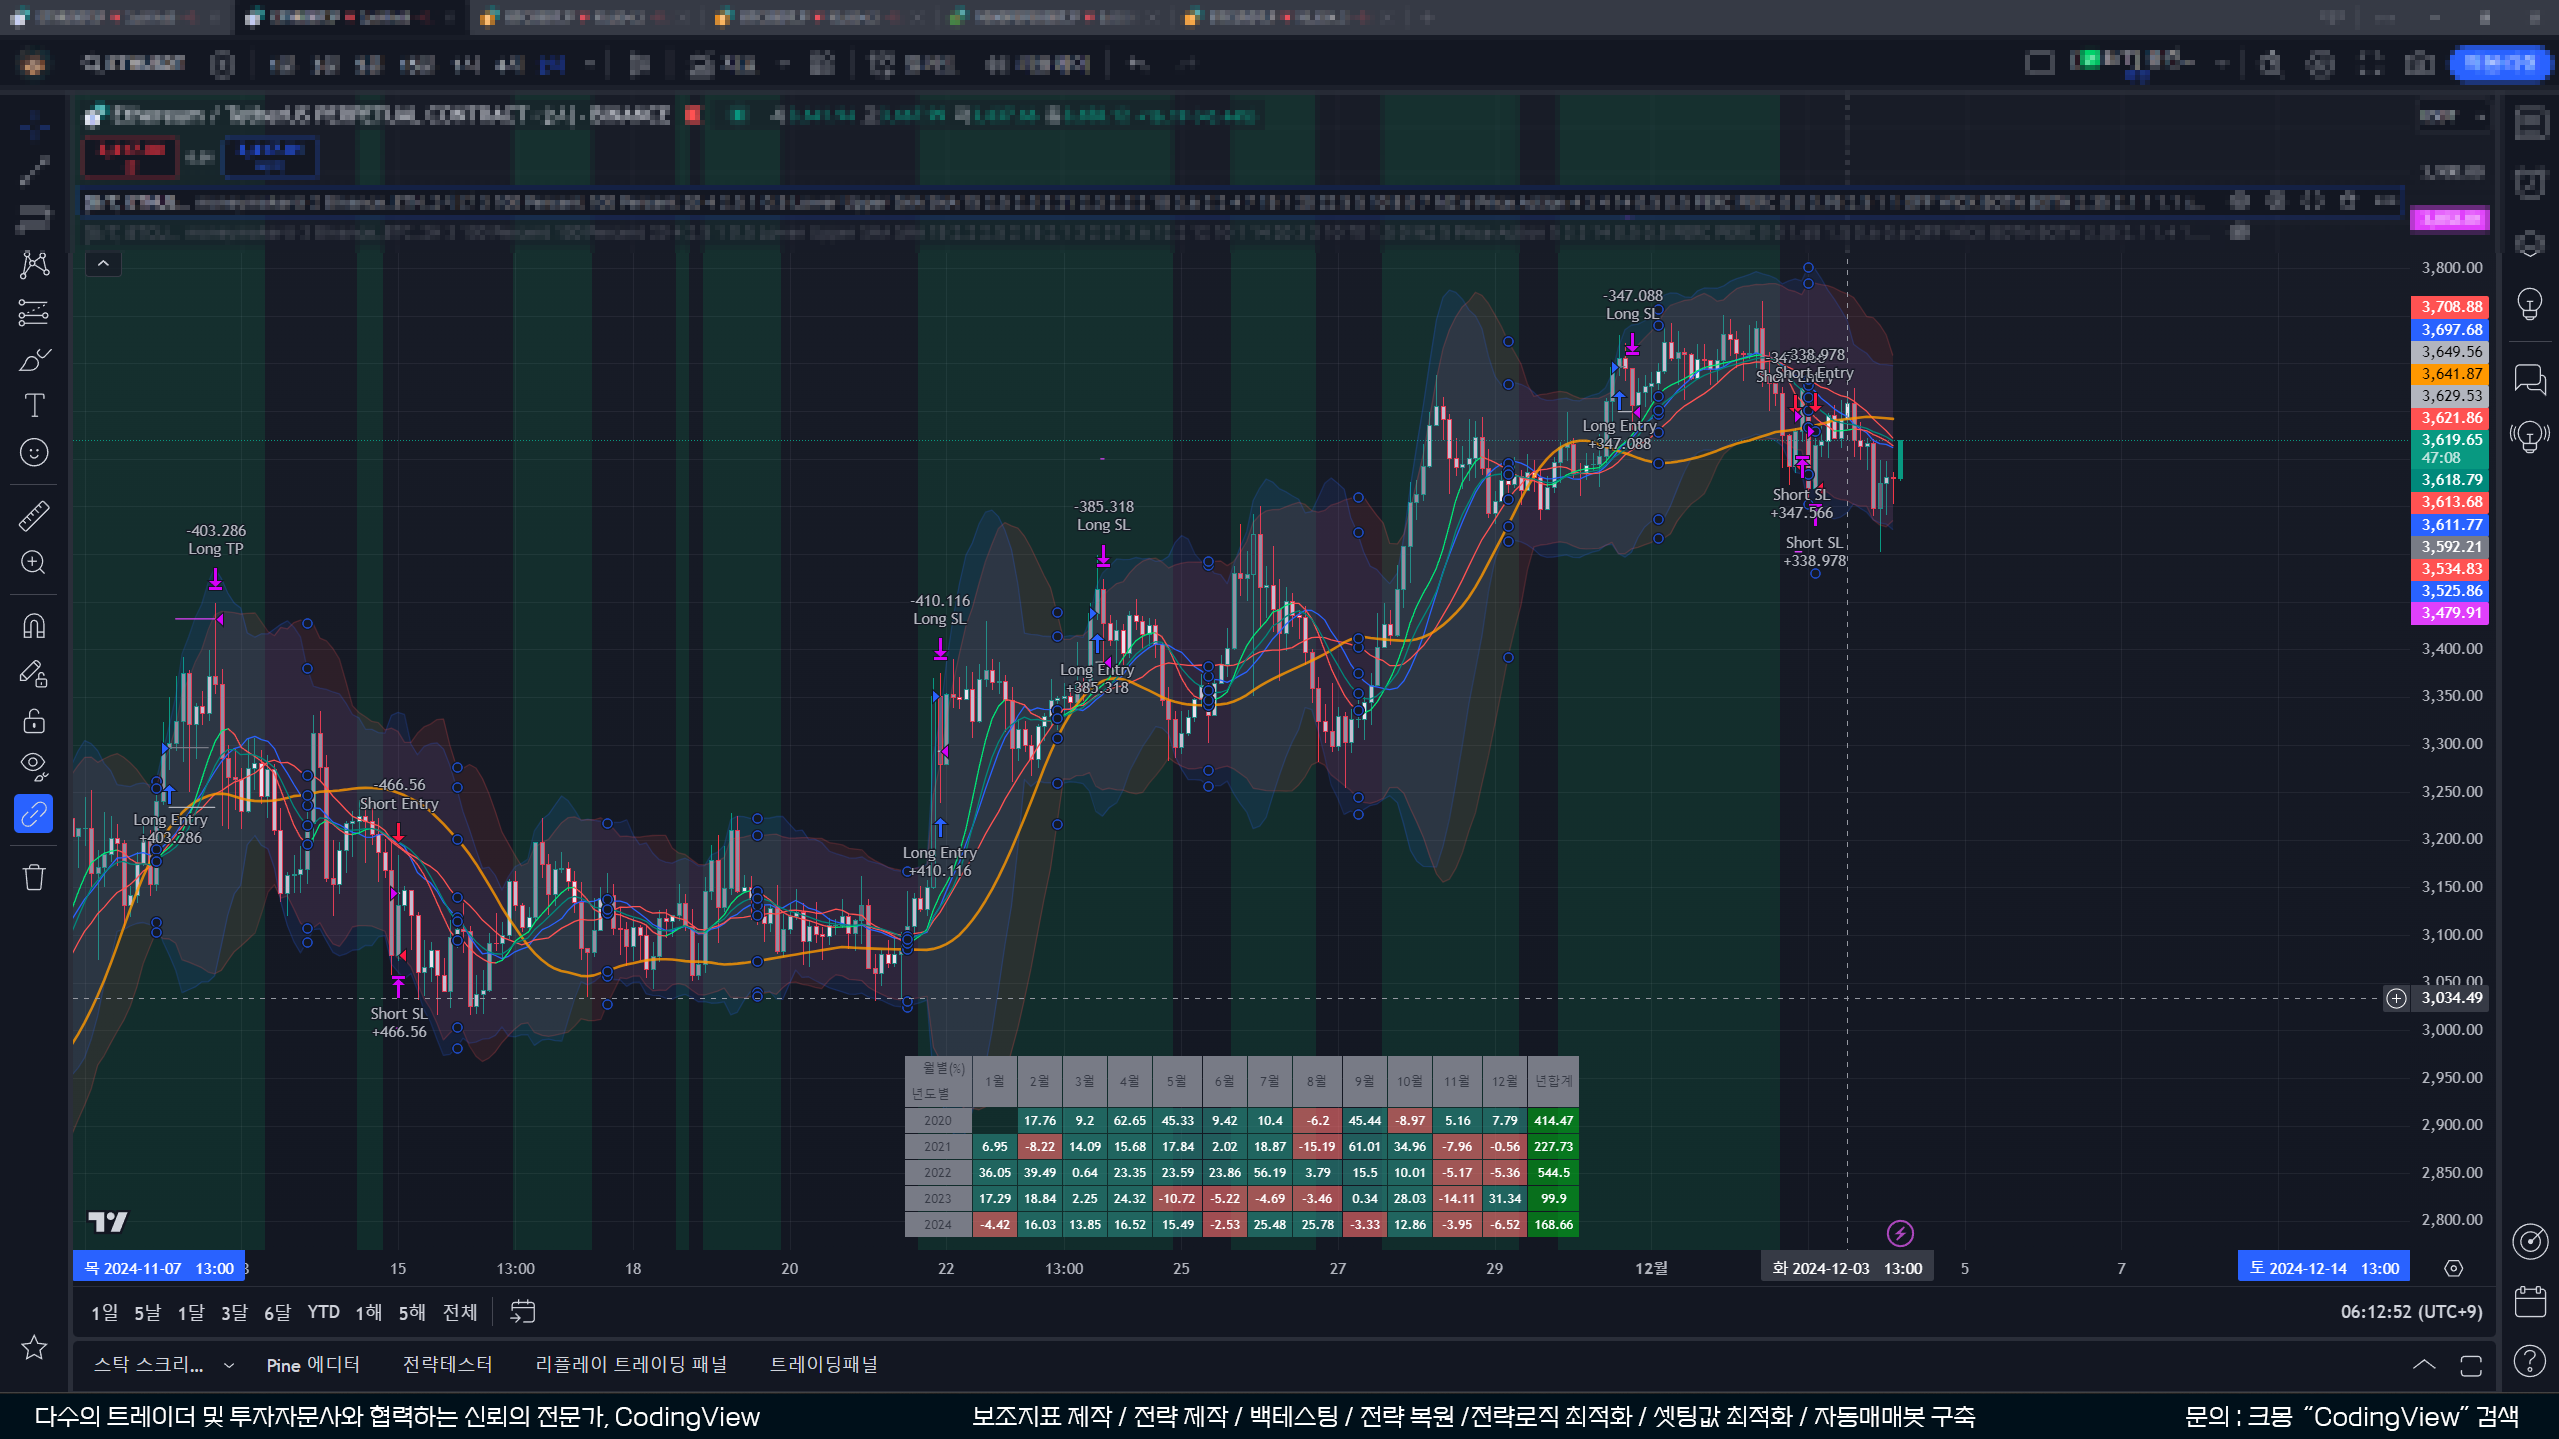Click the go to date calendar icon
2559x1439 pixels.
[523, 1311]
